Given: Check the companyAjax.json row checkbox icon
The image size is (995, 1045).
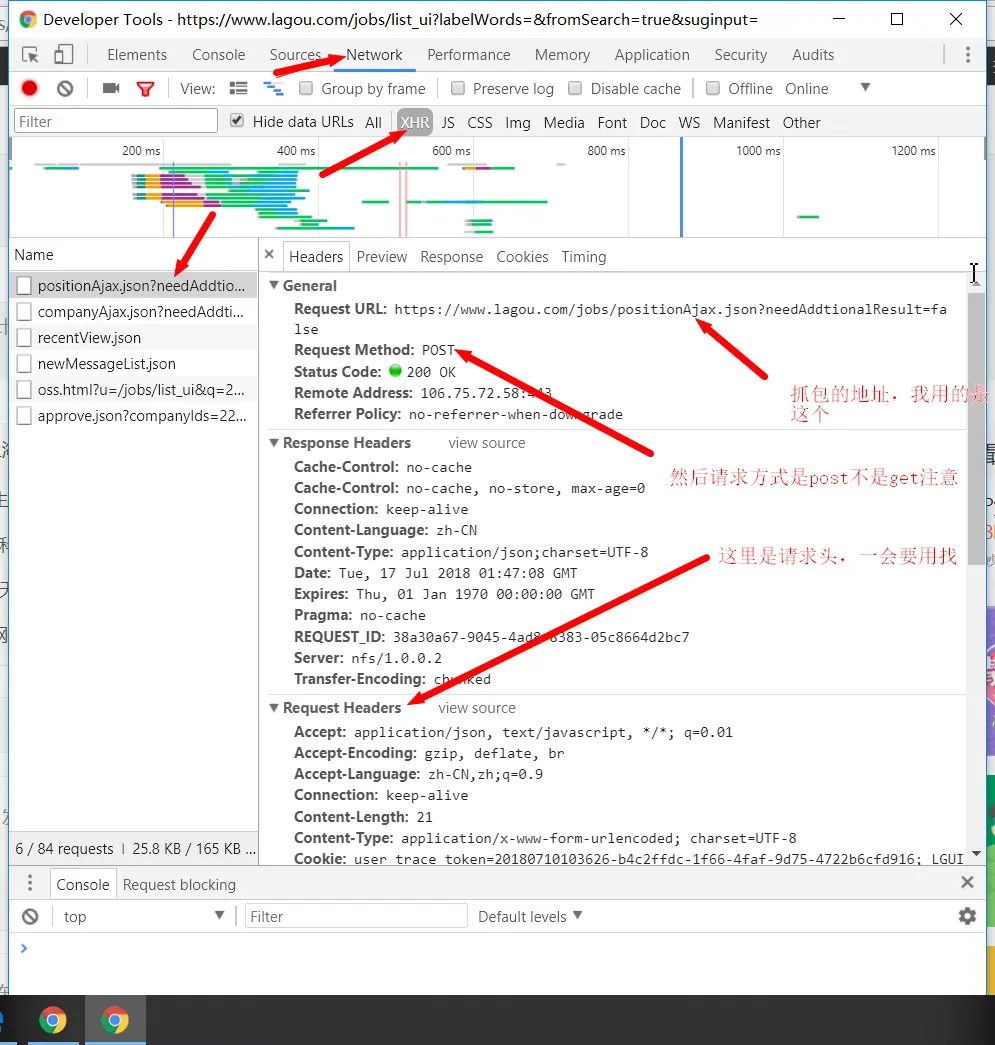Looking at the screenshot, I should (24, 311).
